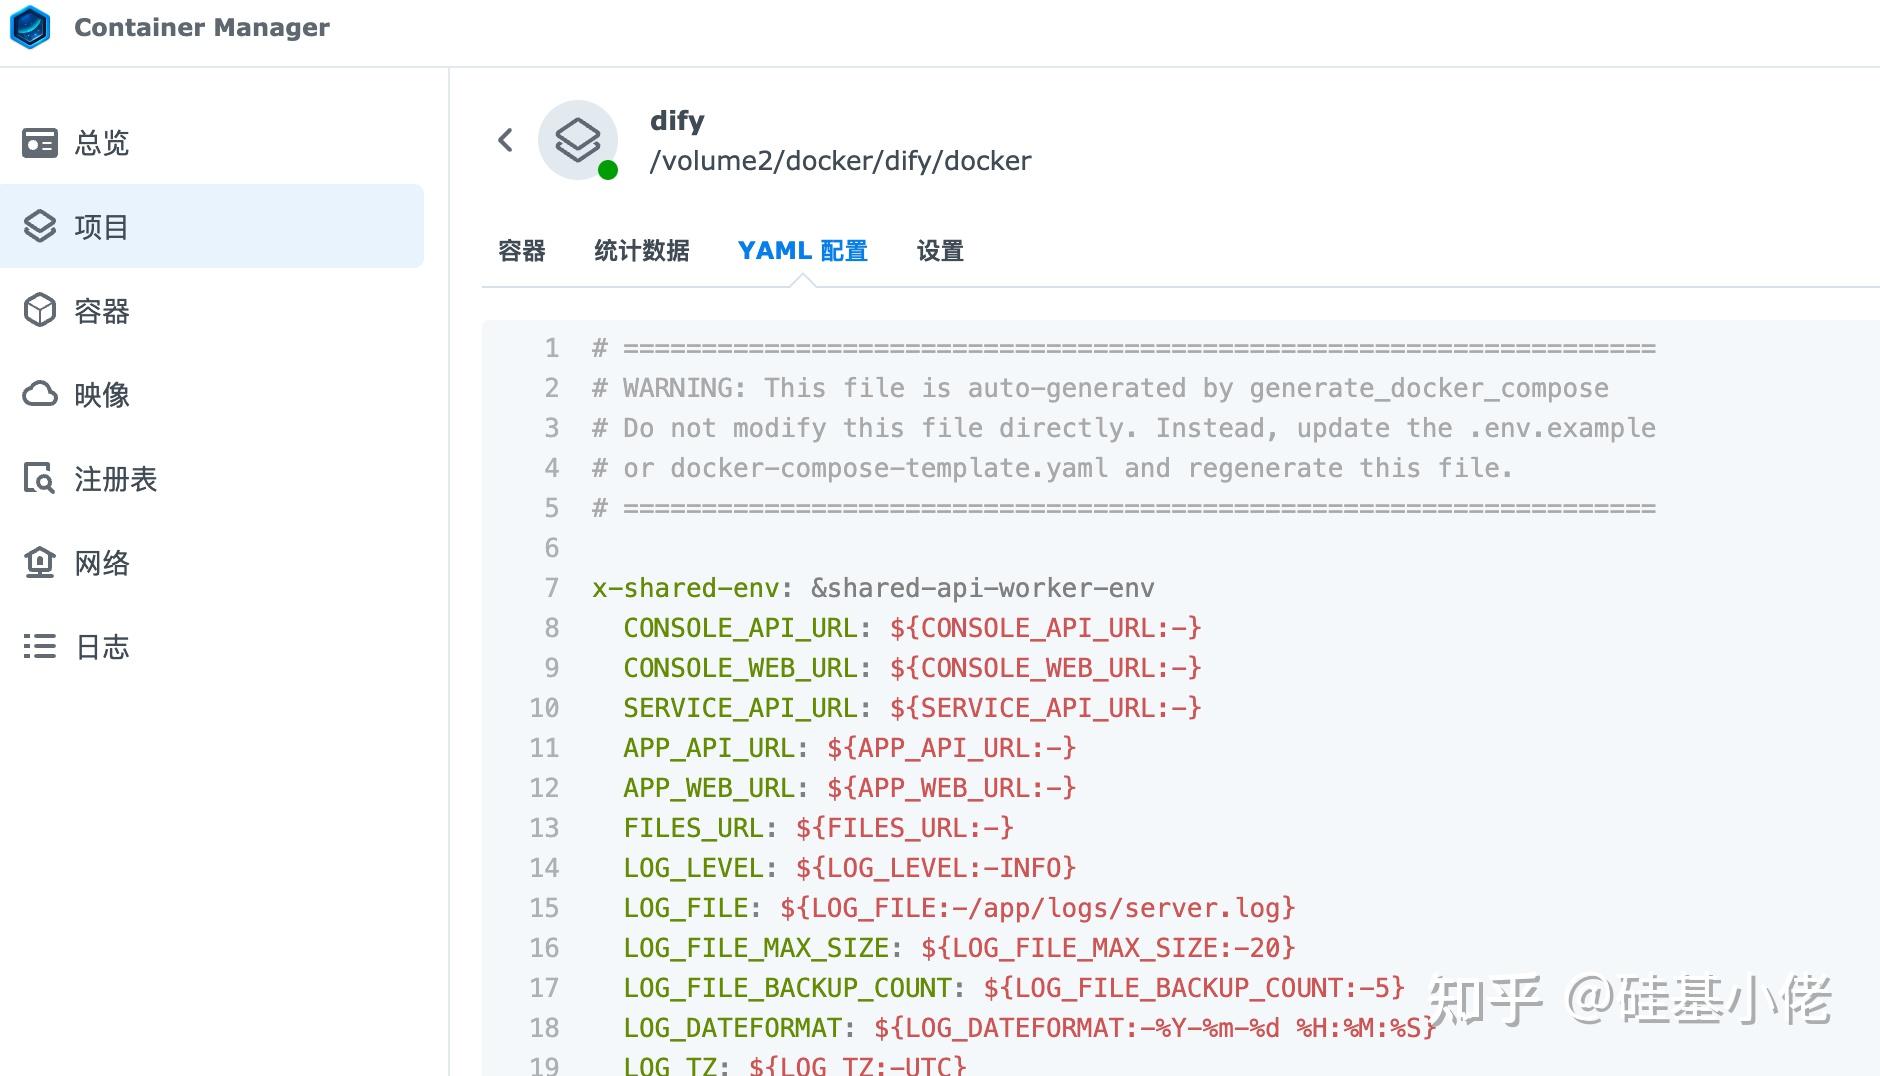
Task: Open the 网络 (Network) sidebar icon
Action: tap(39, 563)
